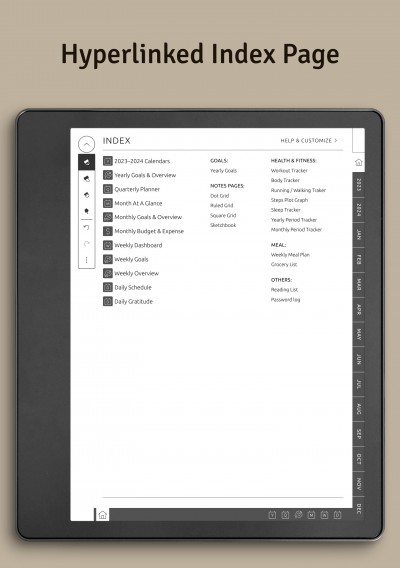Open the Workout Tracker page
Image resolution: width=400 pixels, height=568 pixels.
[289, 171]
